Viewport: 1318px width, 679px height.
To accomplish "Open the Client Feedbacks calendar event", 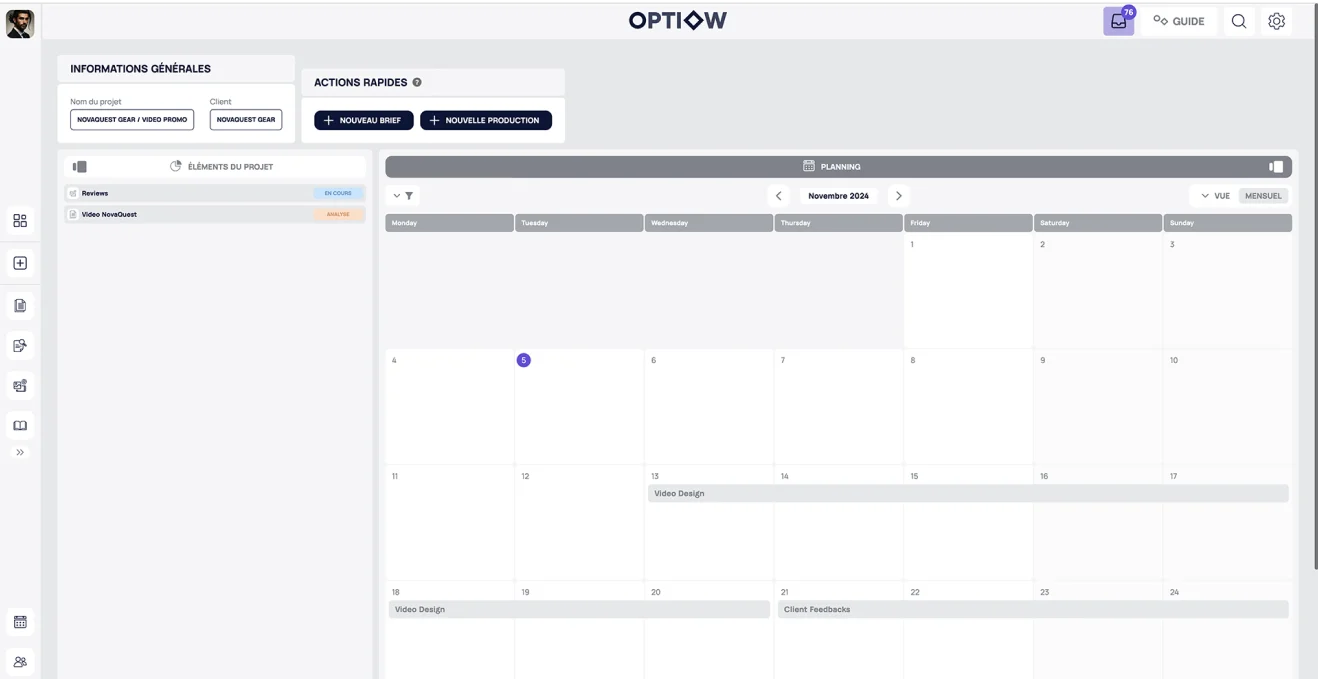I will point(1032,609).
